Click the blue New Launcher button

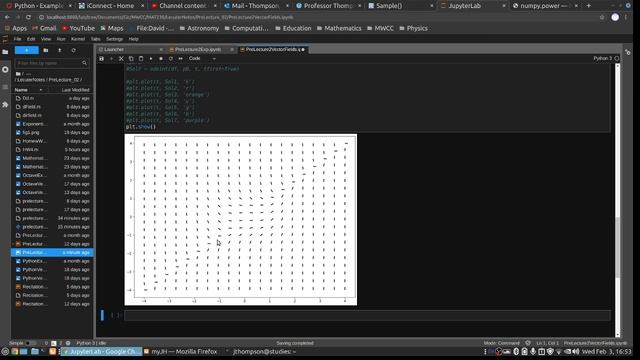(27, 50)
